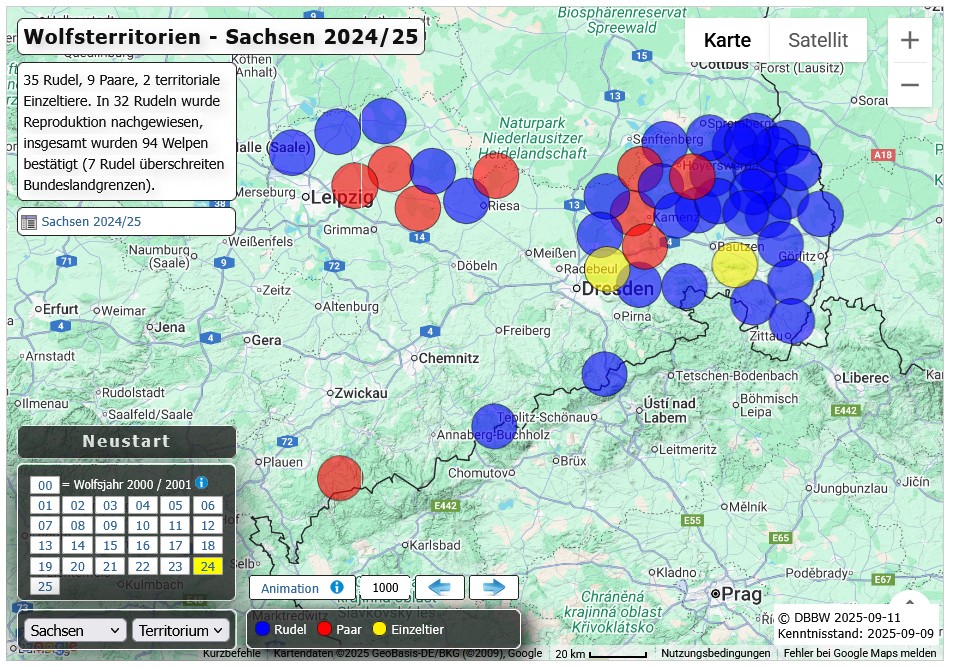The width and height of the screenshot is (957, 668).
Task: Click the red Paar circle near Plauen
Action: 340,477
